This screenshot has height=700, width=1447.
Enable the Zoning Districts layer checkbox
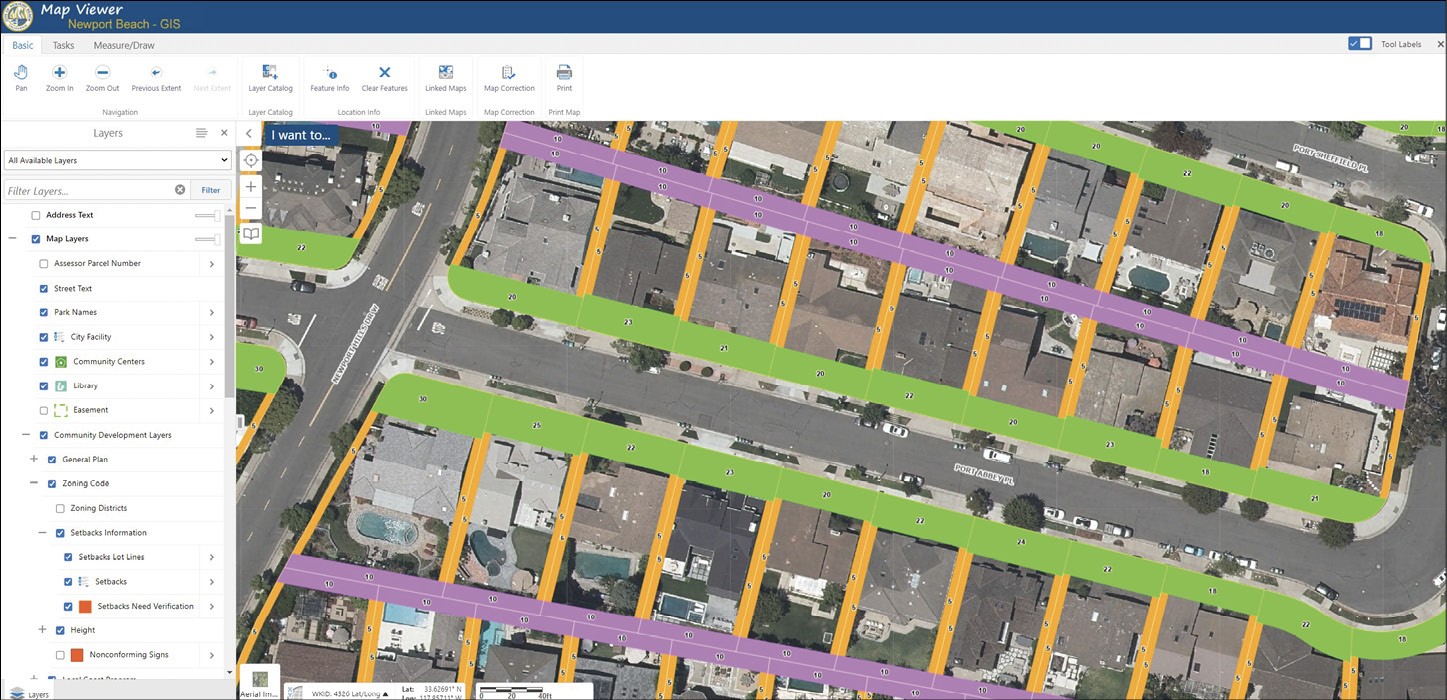pyautogui.click(x=59, y=507)
